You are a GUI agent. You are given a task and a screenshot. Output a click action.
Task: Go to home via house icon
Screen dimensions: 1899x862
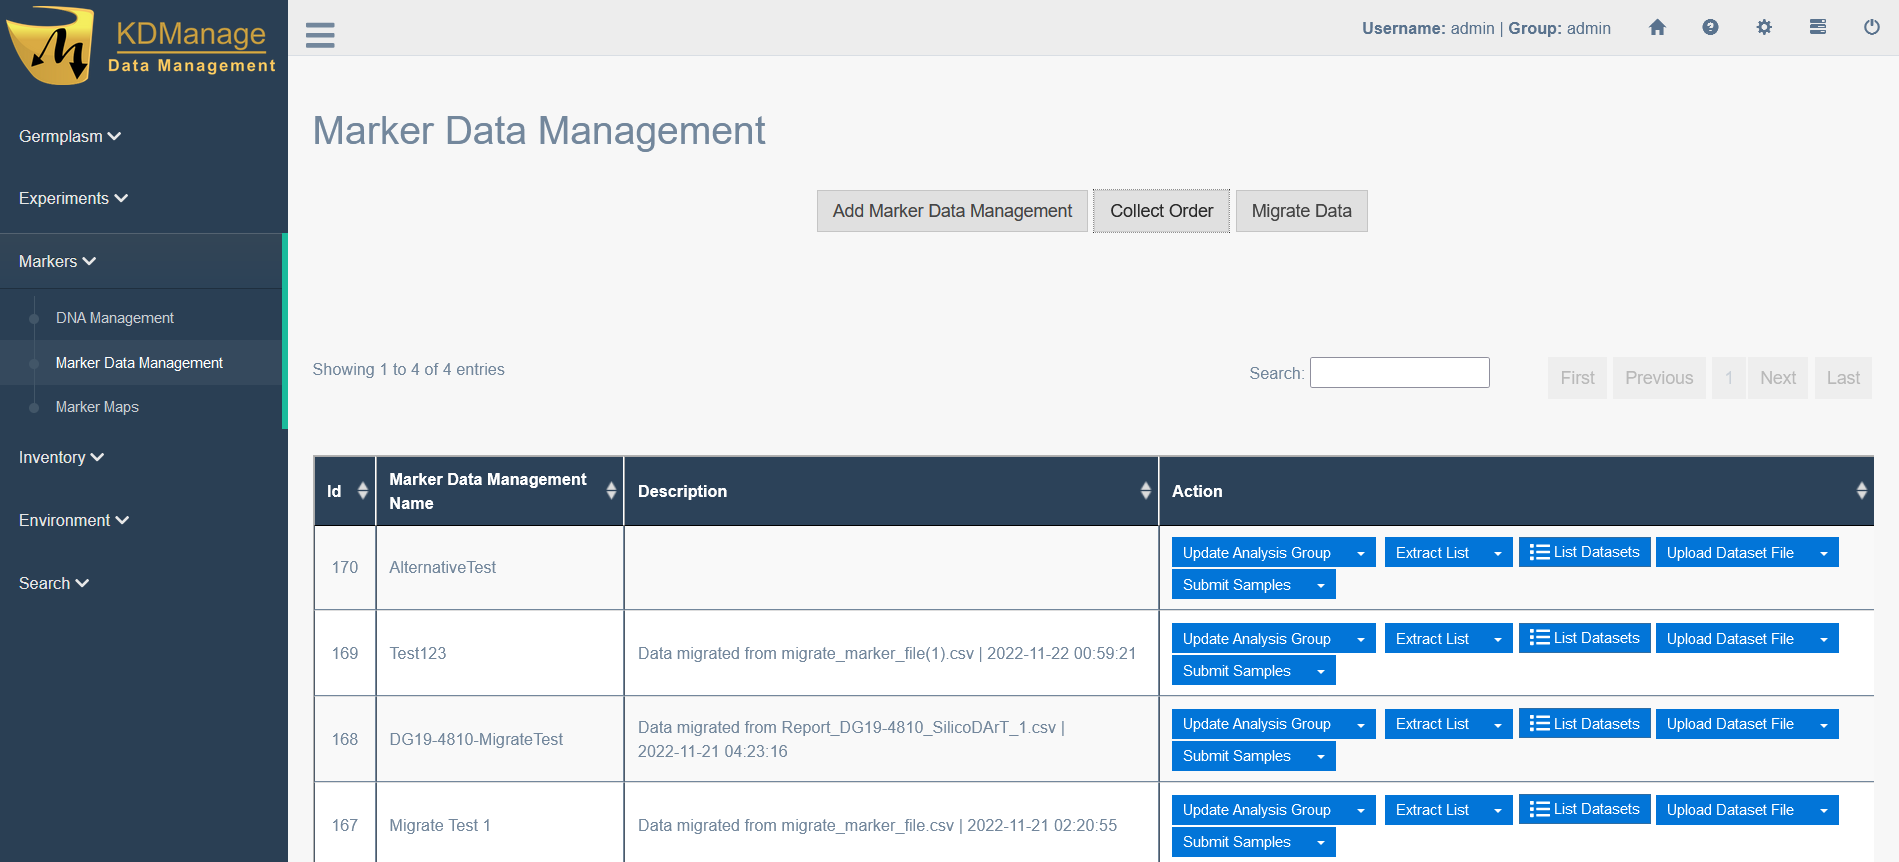1657,28
